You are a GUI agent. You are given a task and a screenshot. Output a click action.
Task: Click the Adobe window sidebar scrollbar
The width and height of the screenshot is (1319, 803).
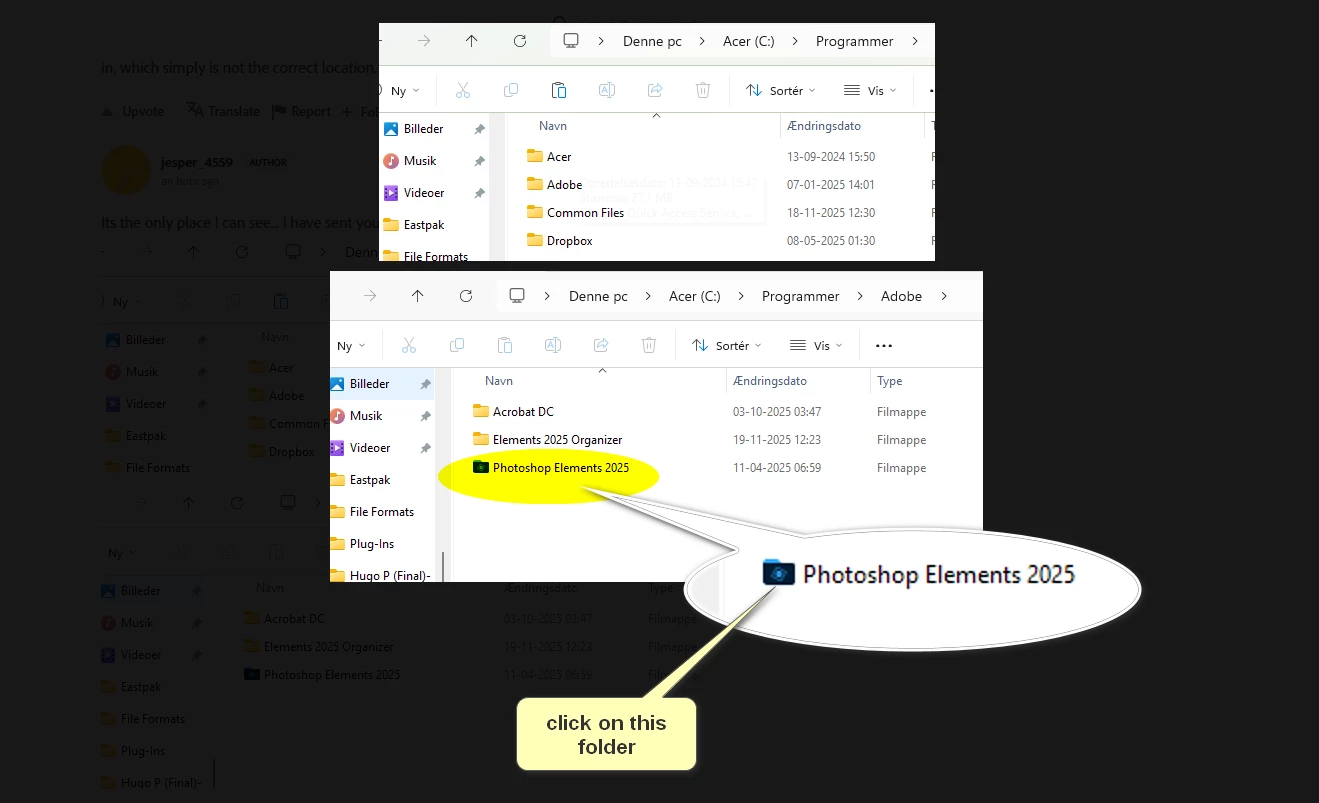point(442,565)
